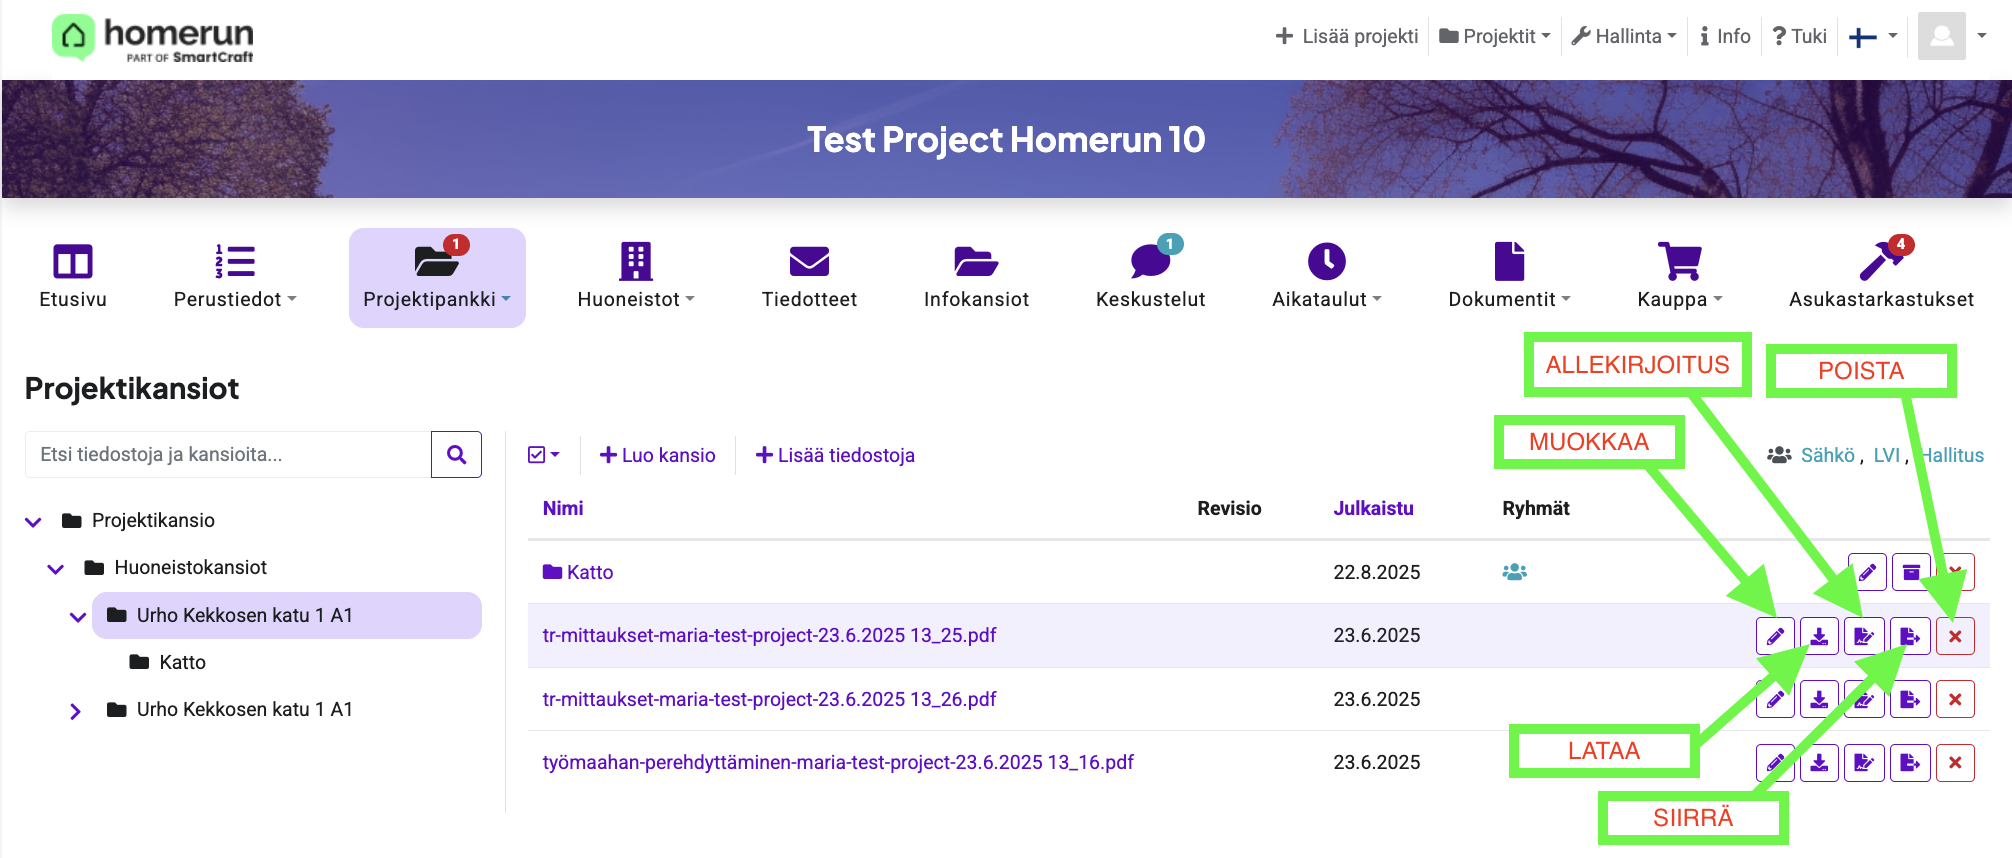Open the language flag dropdown
Viewport: 2012px width, 858px height.
pyautogui.click(x=1872, y=37)
